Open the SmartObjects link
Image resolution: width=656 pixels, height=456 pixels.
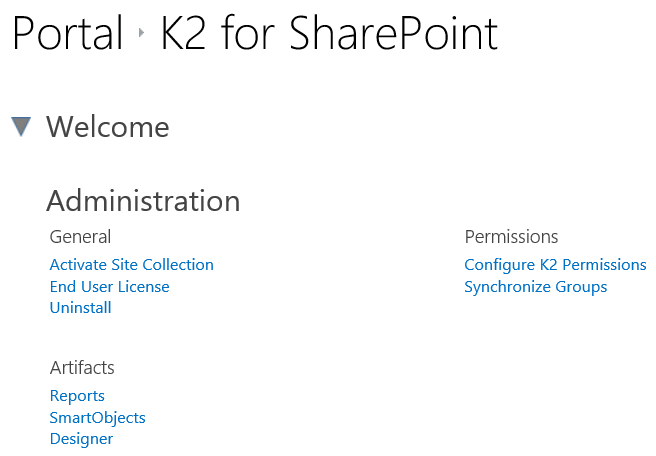97,418
